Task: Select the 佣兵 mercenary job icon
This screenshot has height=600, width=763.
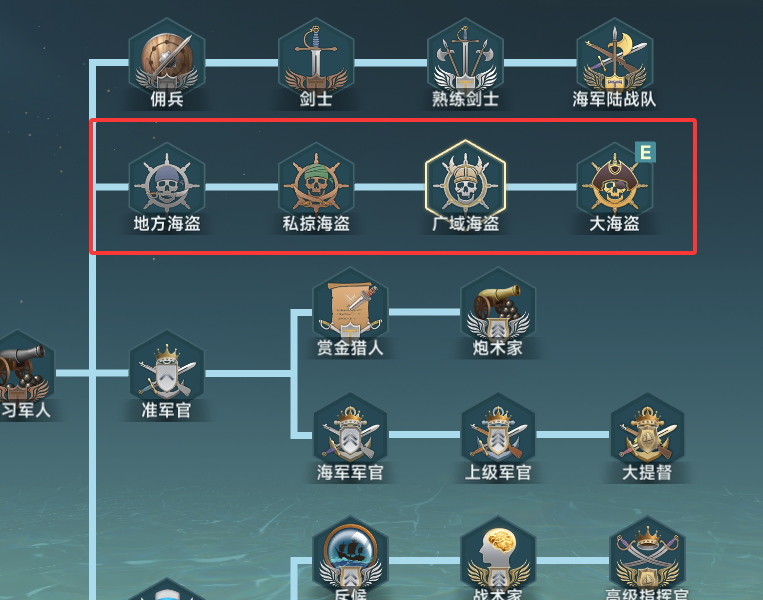Action: (x=167, y=62)
